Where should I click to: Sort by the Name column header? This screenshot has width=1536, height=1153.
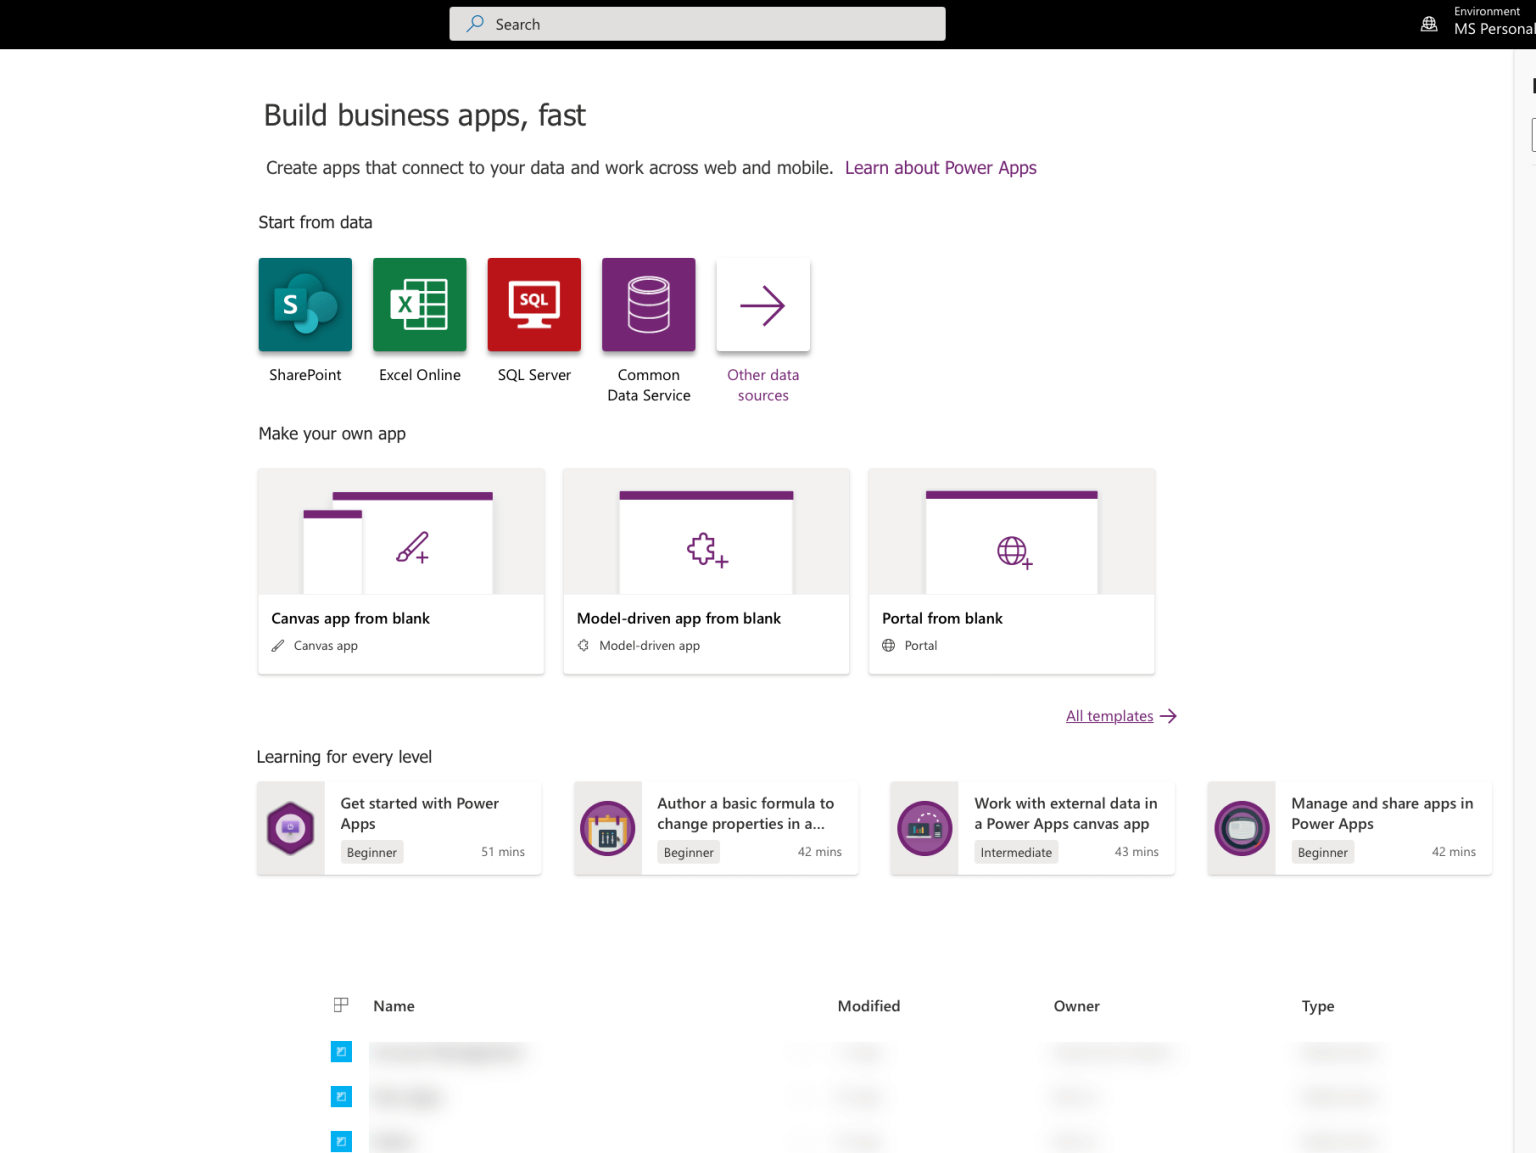point(394,1006)
